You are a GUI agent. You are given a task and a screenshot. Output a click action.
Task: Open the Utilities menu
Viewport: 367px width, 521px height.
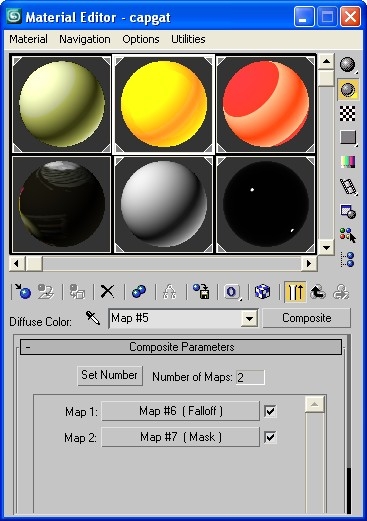click(x=188, y=39)
